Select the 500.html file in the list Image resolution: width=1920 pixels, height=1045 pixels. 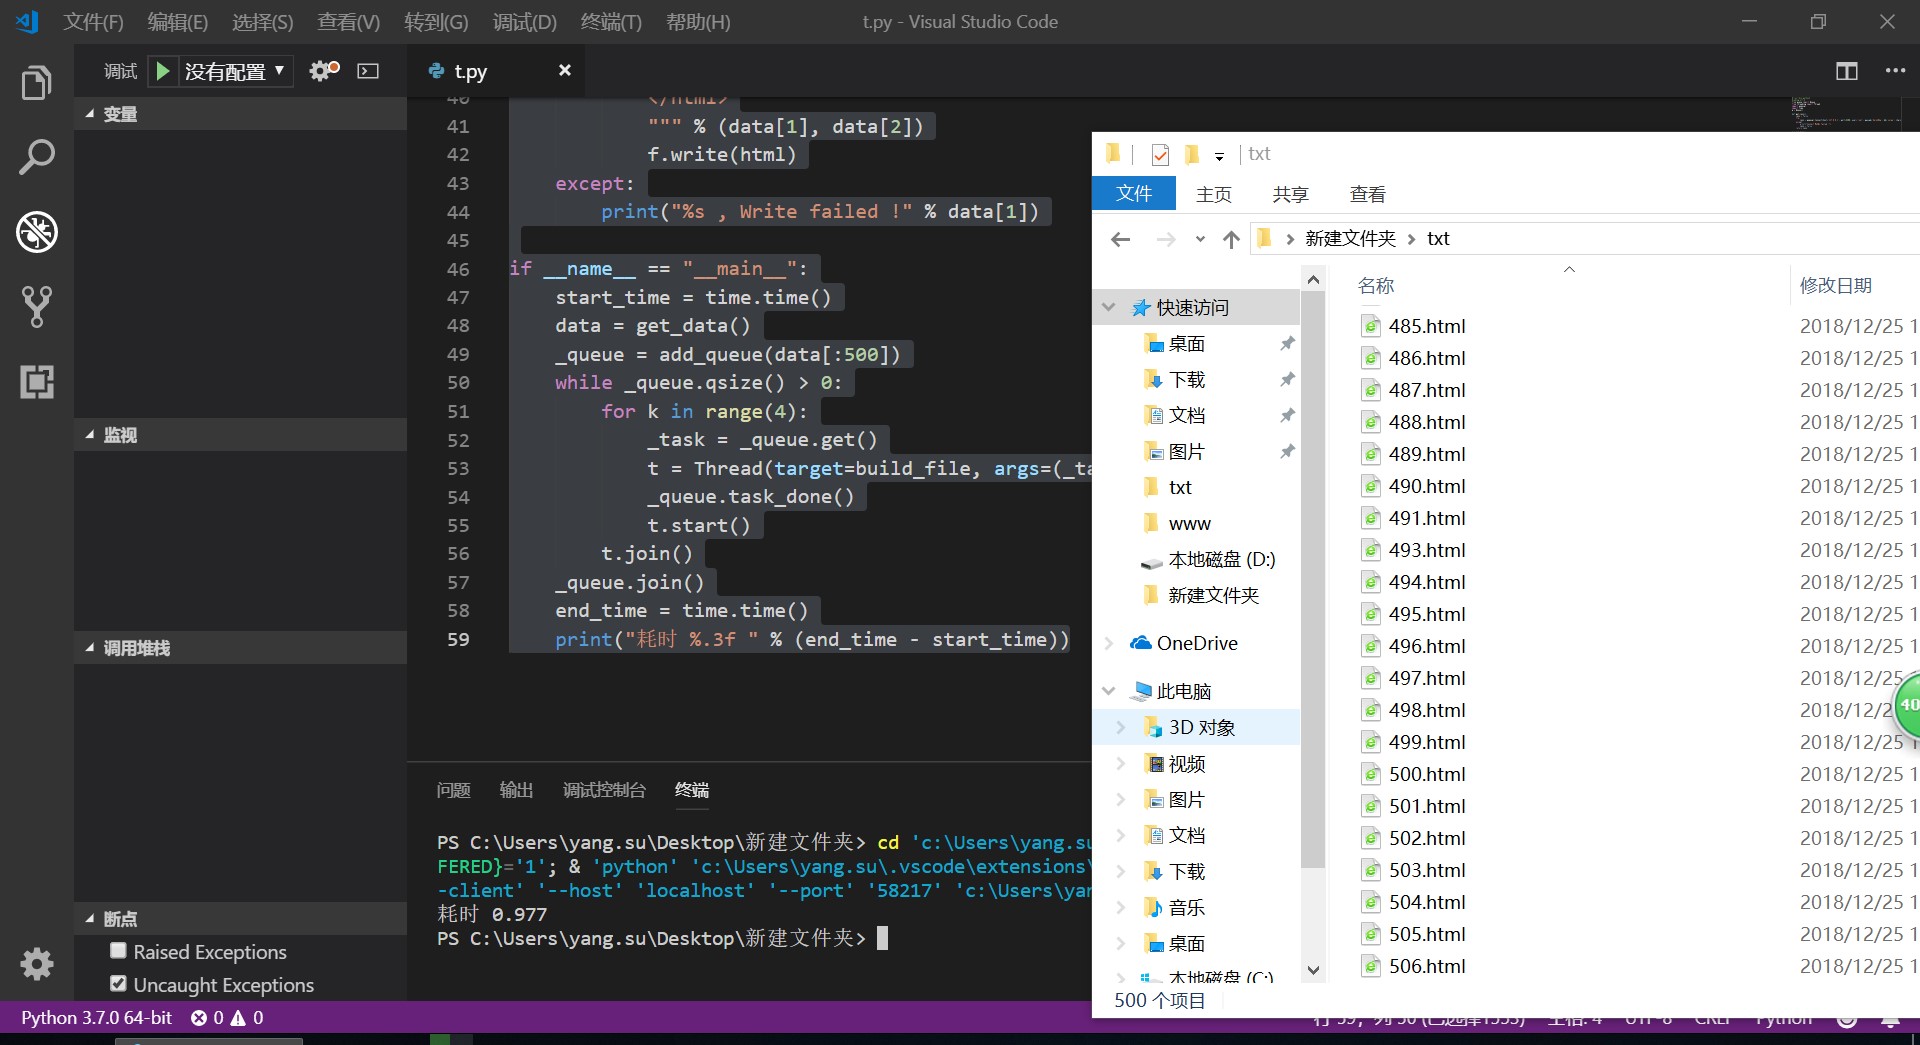coord(1427,774)
